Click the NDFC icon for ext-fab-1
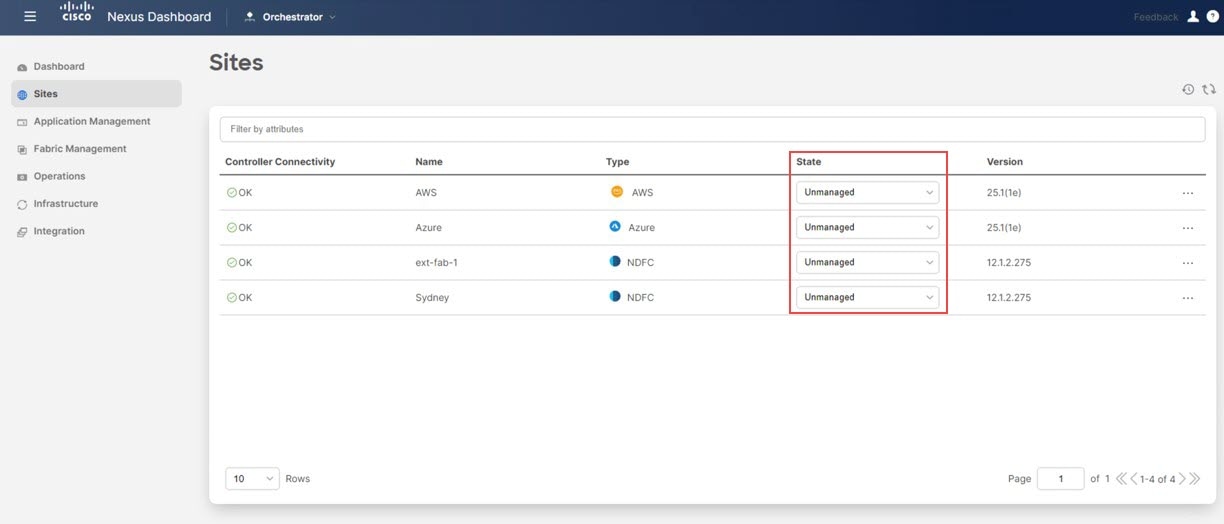Viewport: 1224px width, 524px height. 616,262
